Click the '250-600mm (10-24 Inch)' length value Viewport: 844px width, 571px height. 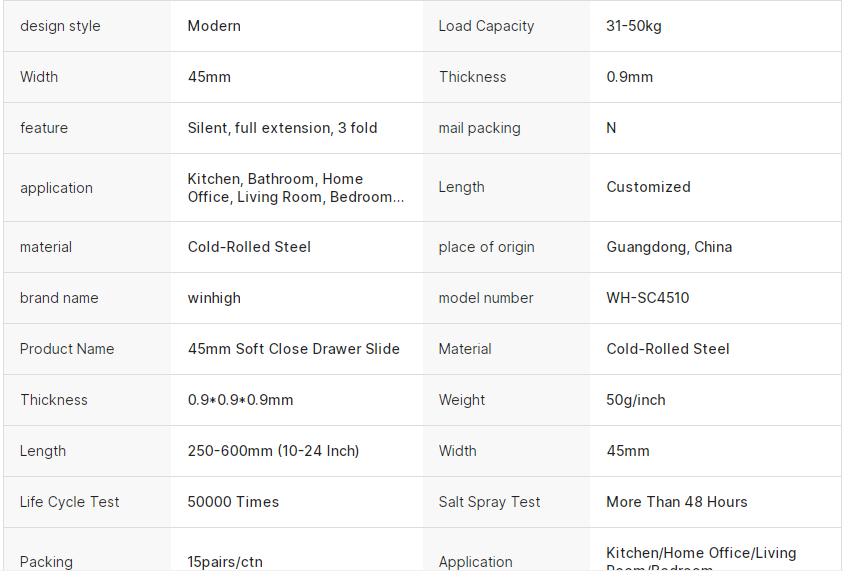pyautogui.click(x=273, y=451)
